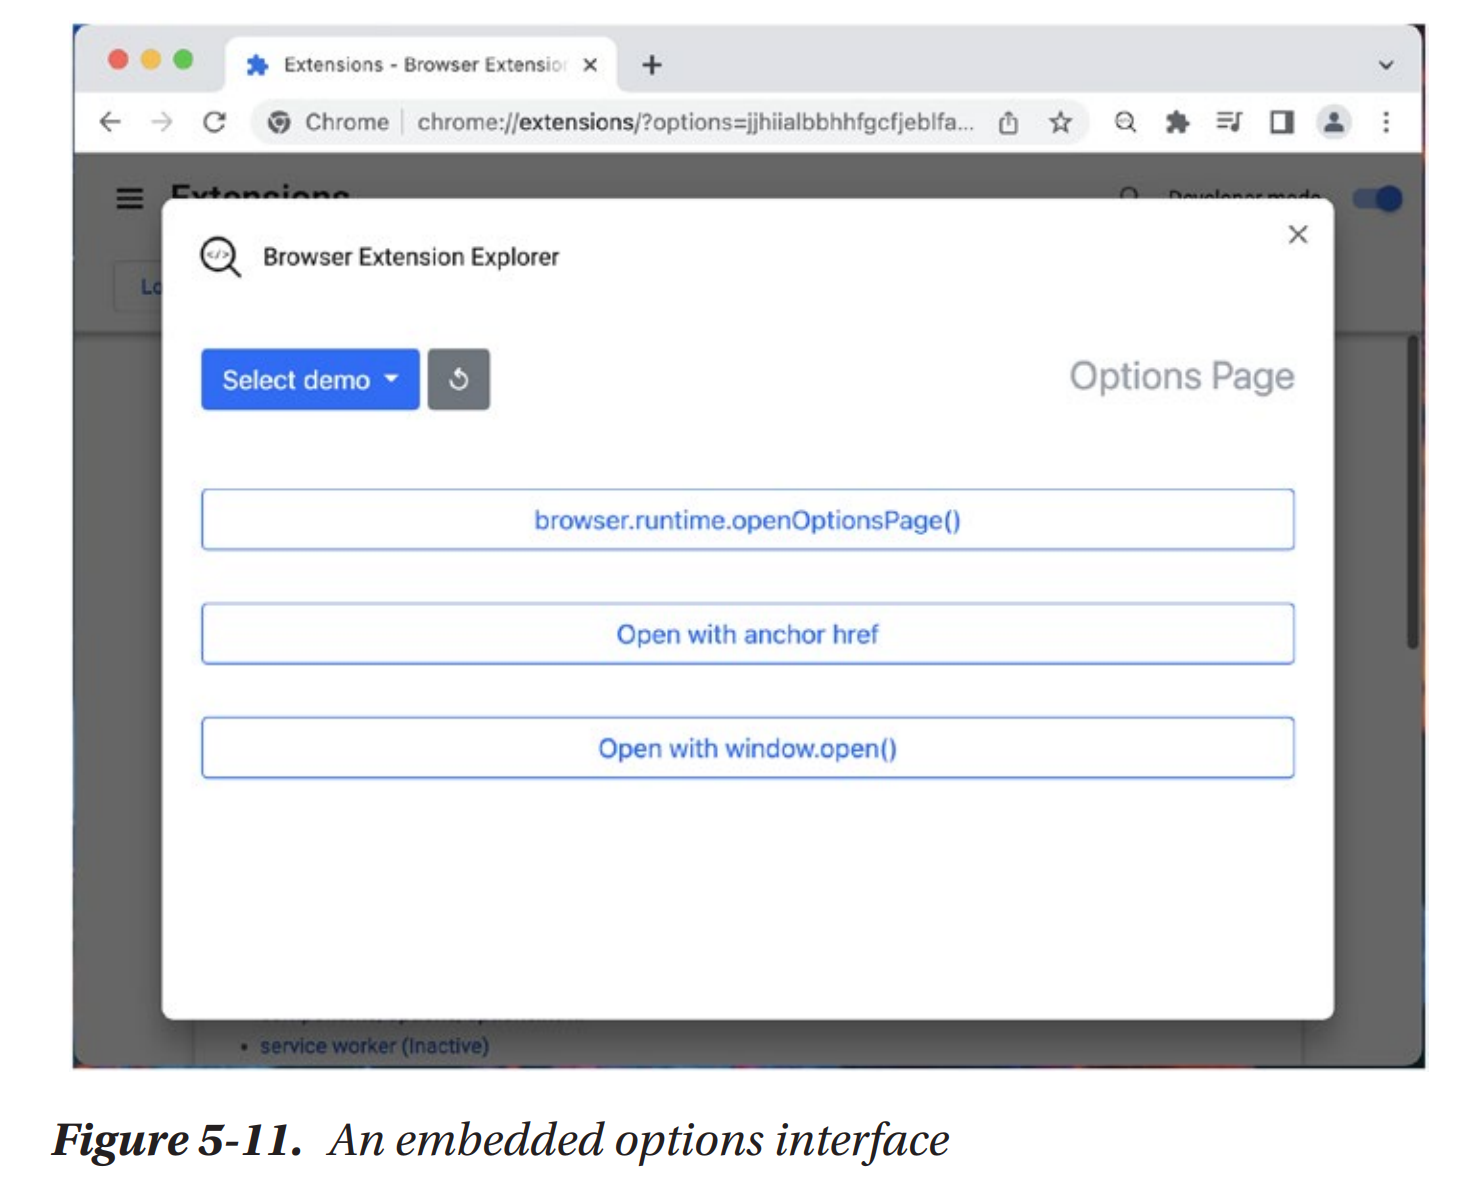Open a new tab with plus button
The width and height of the screenshot is (1458, 1184).
coord(652,65)
